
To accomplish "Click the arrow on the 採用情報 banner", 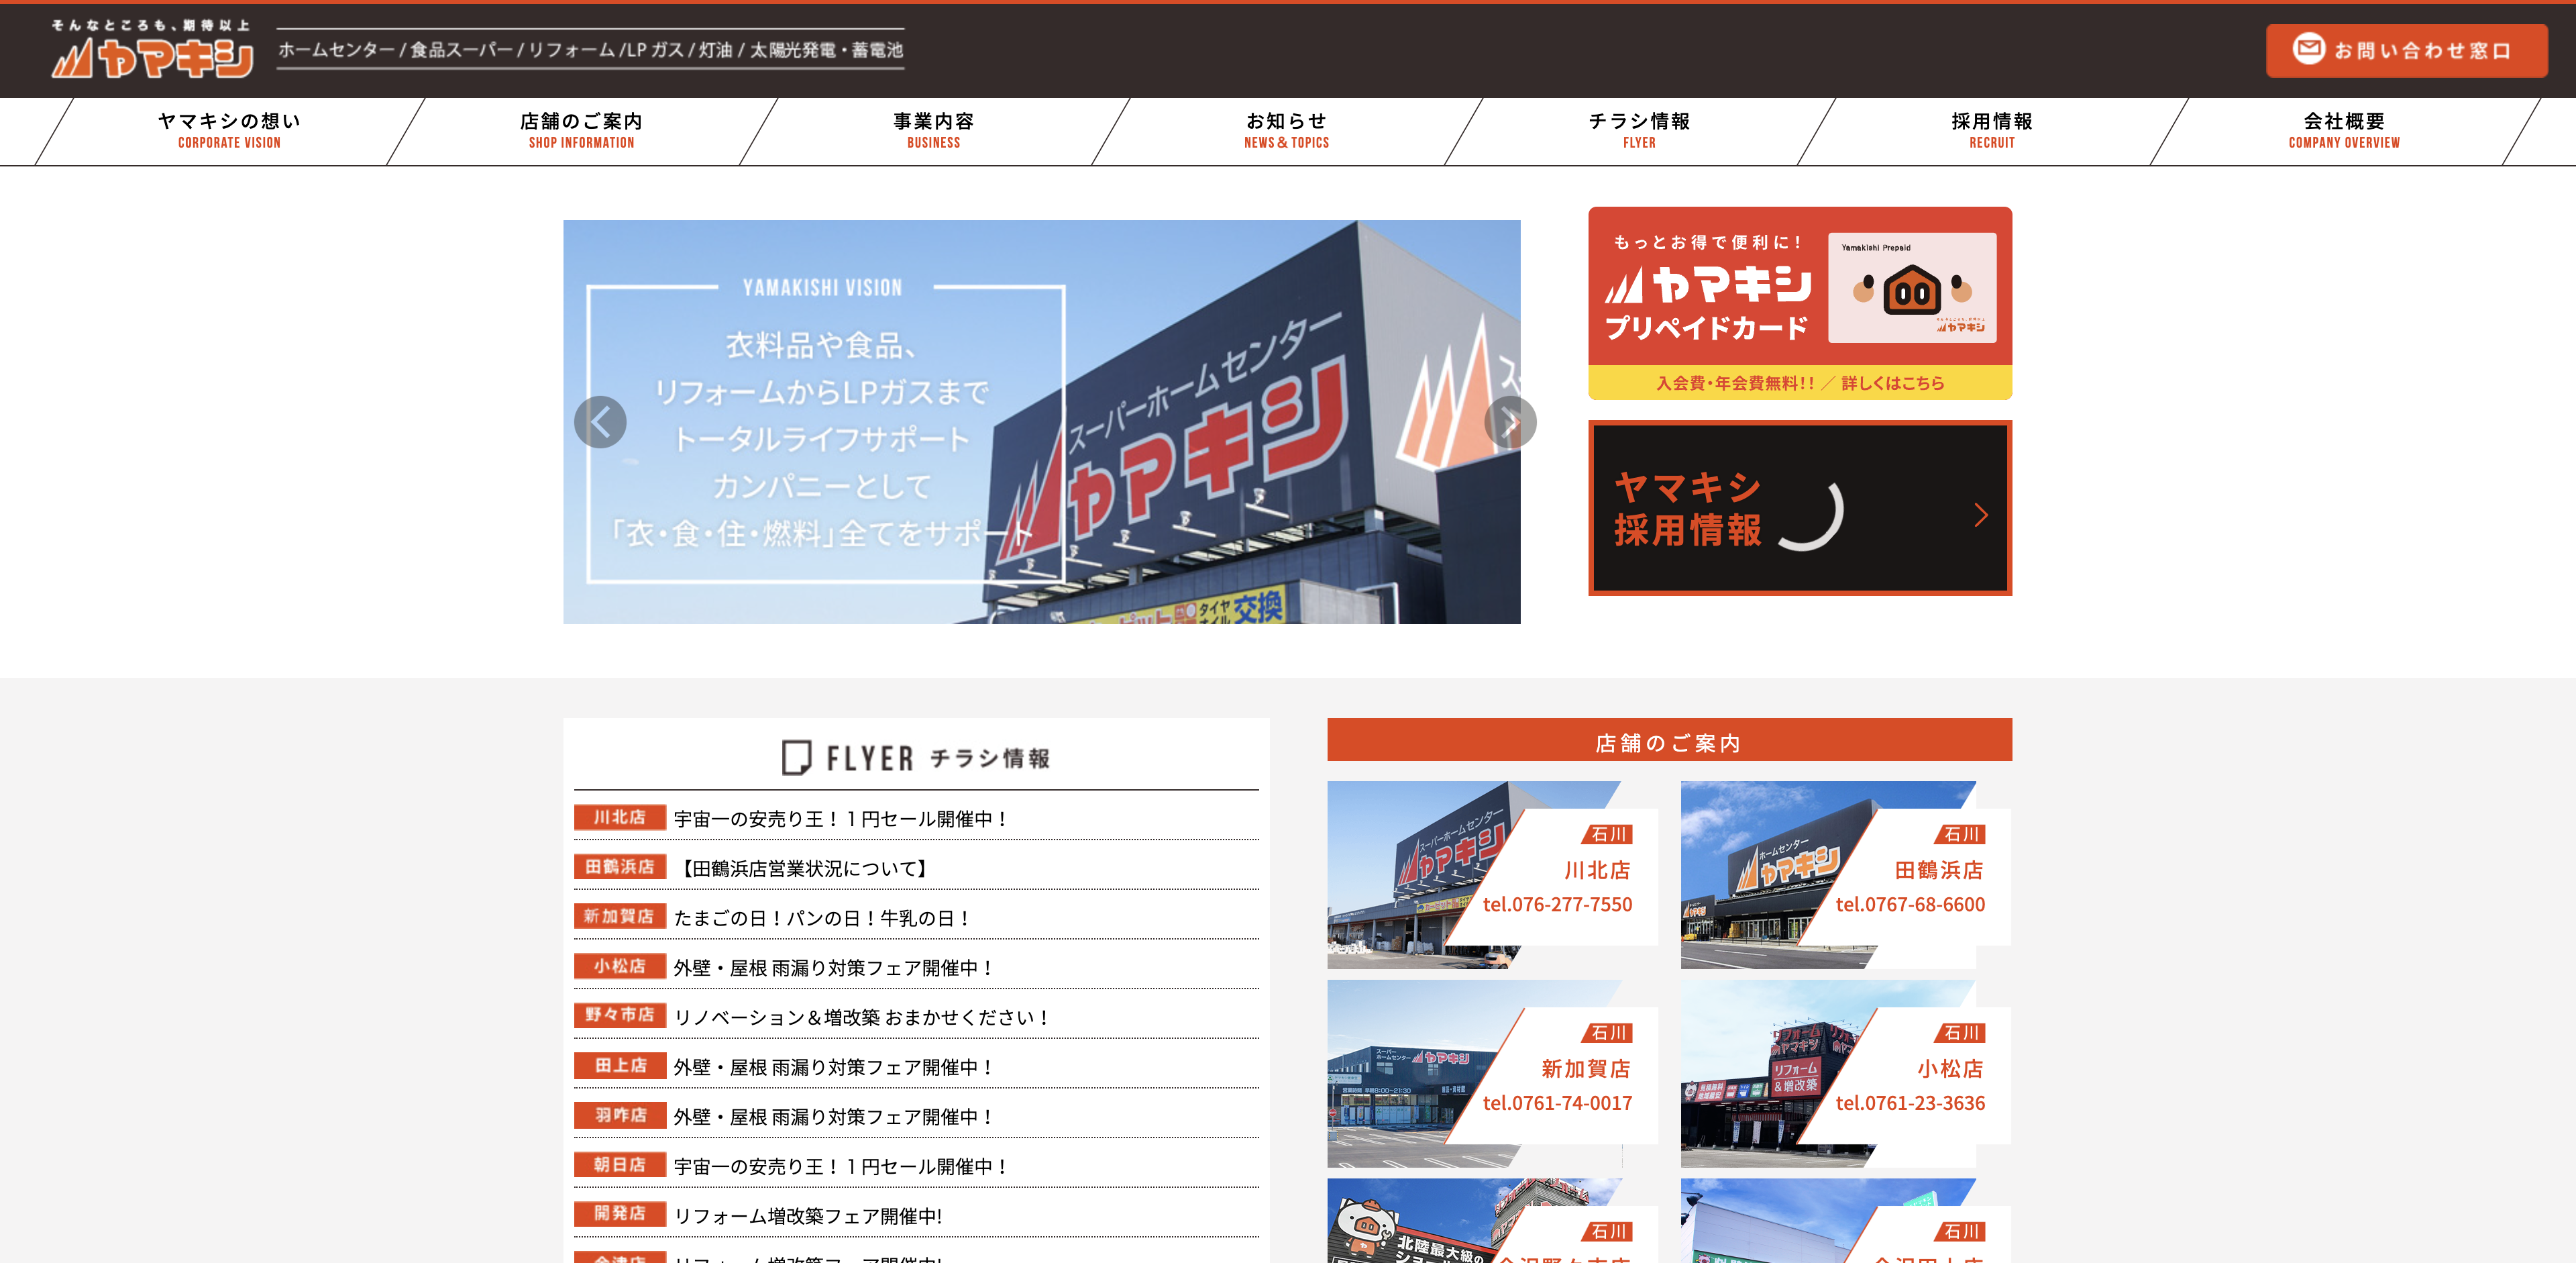I will click(x=1981, y=515).
